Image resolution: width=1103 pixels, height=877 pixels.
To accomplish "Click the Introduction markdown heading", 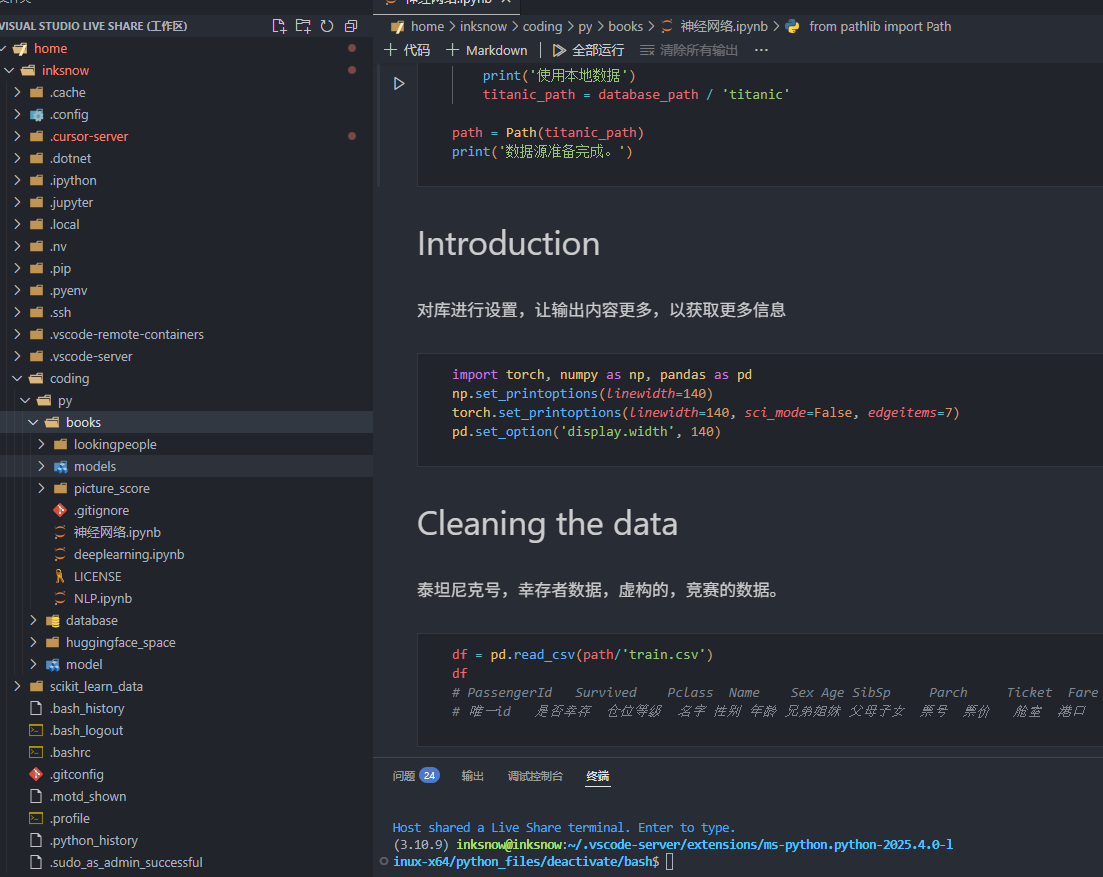I will (x=509, y=244).
